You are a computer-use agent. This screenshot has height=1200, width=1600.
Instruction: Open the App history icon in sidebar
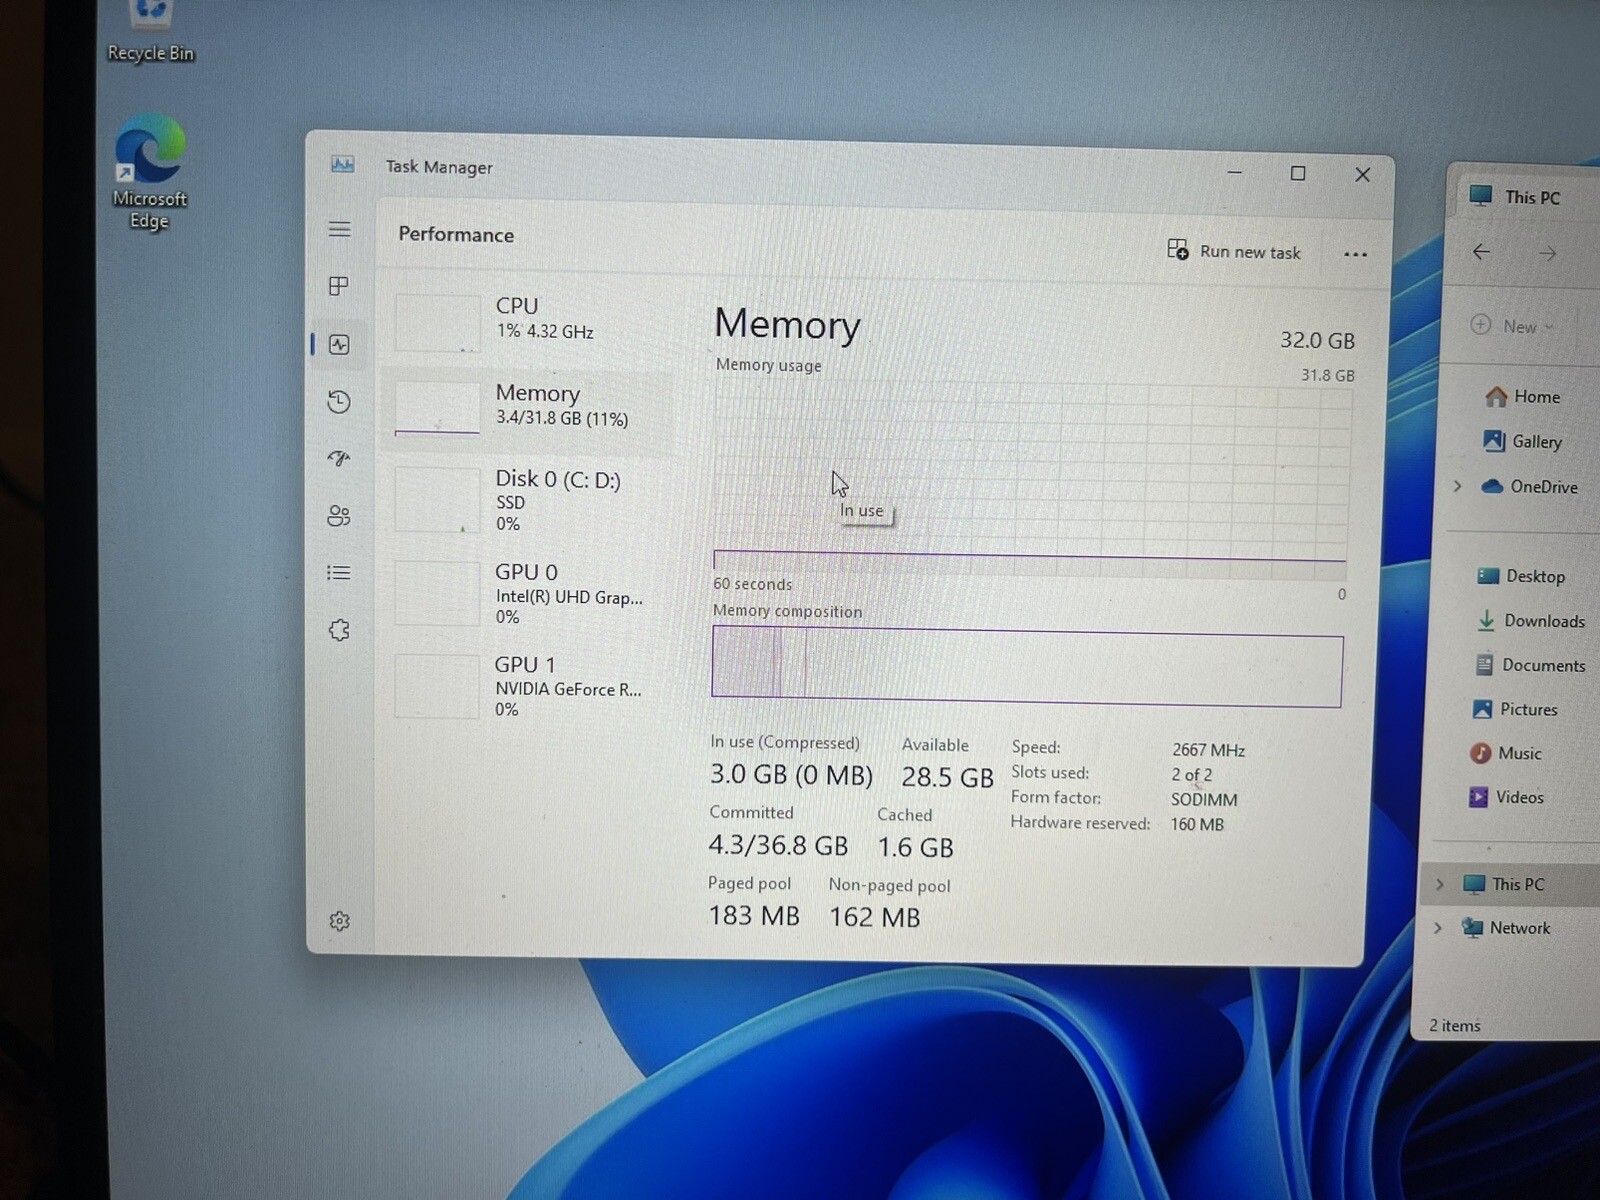[x=339, y=402]
